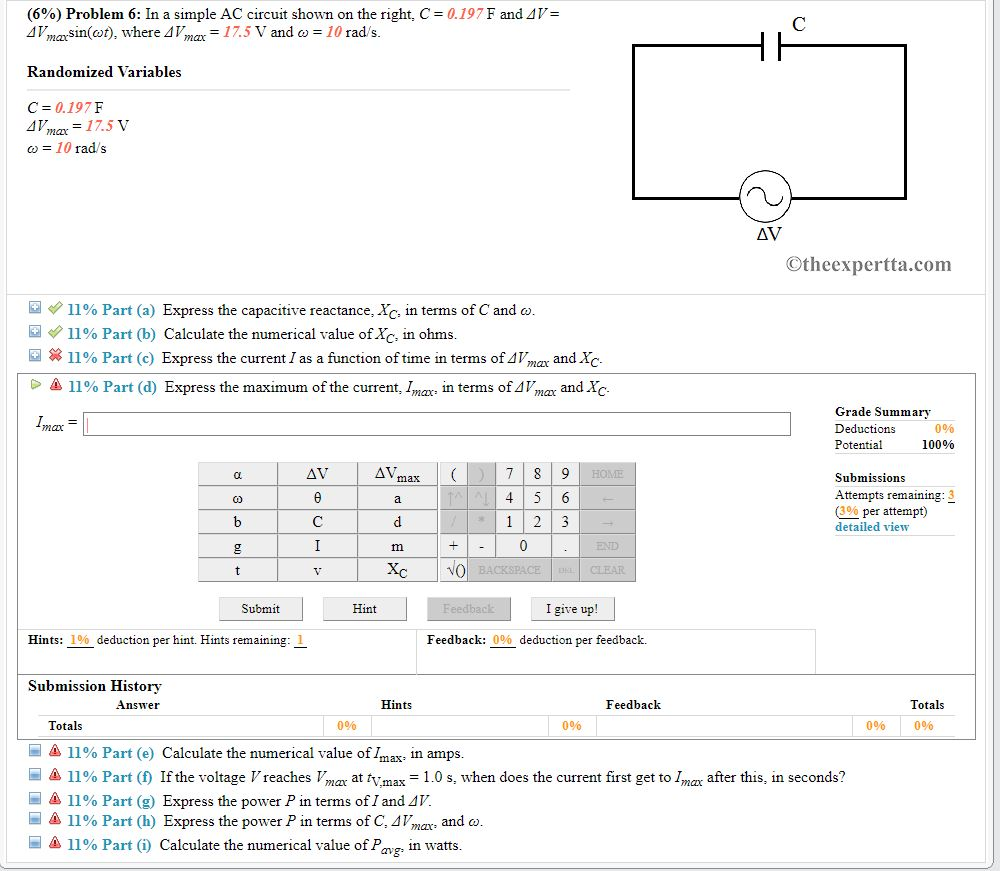The image size is (1000, 871).
Task: Insert the ω symbol from the palette
Action: tap(239, 497)
